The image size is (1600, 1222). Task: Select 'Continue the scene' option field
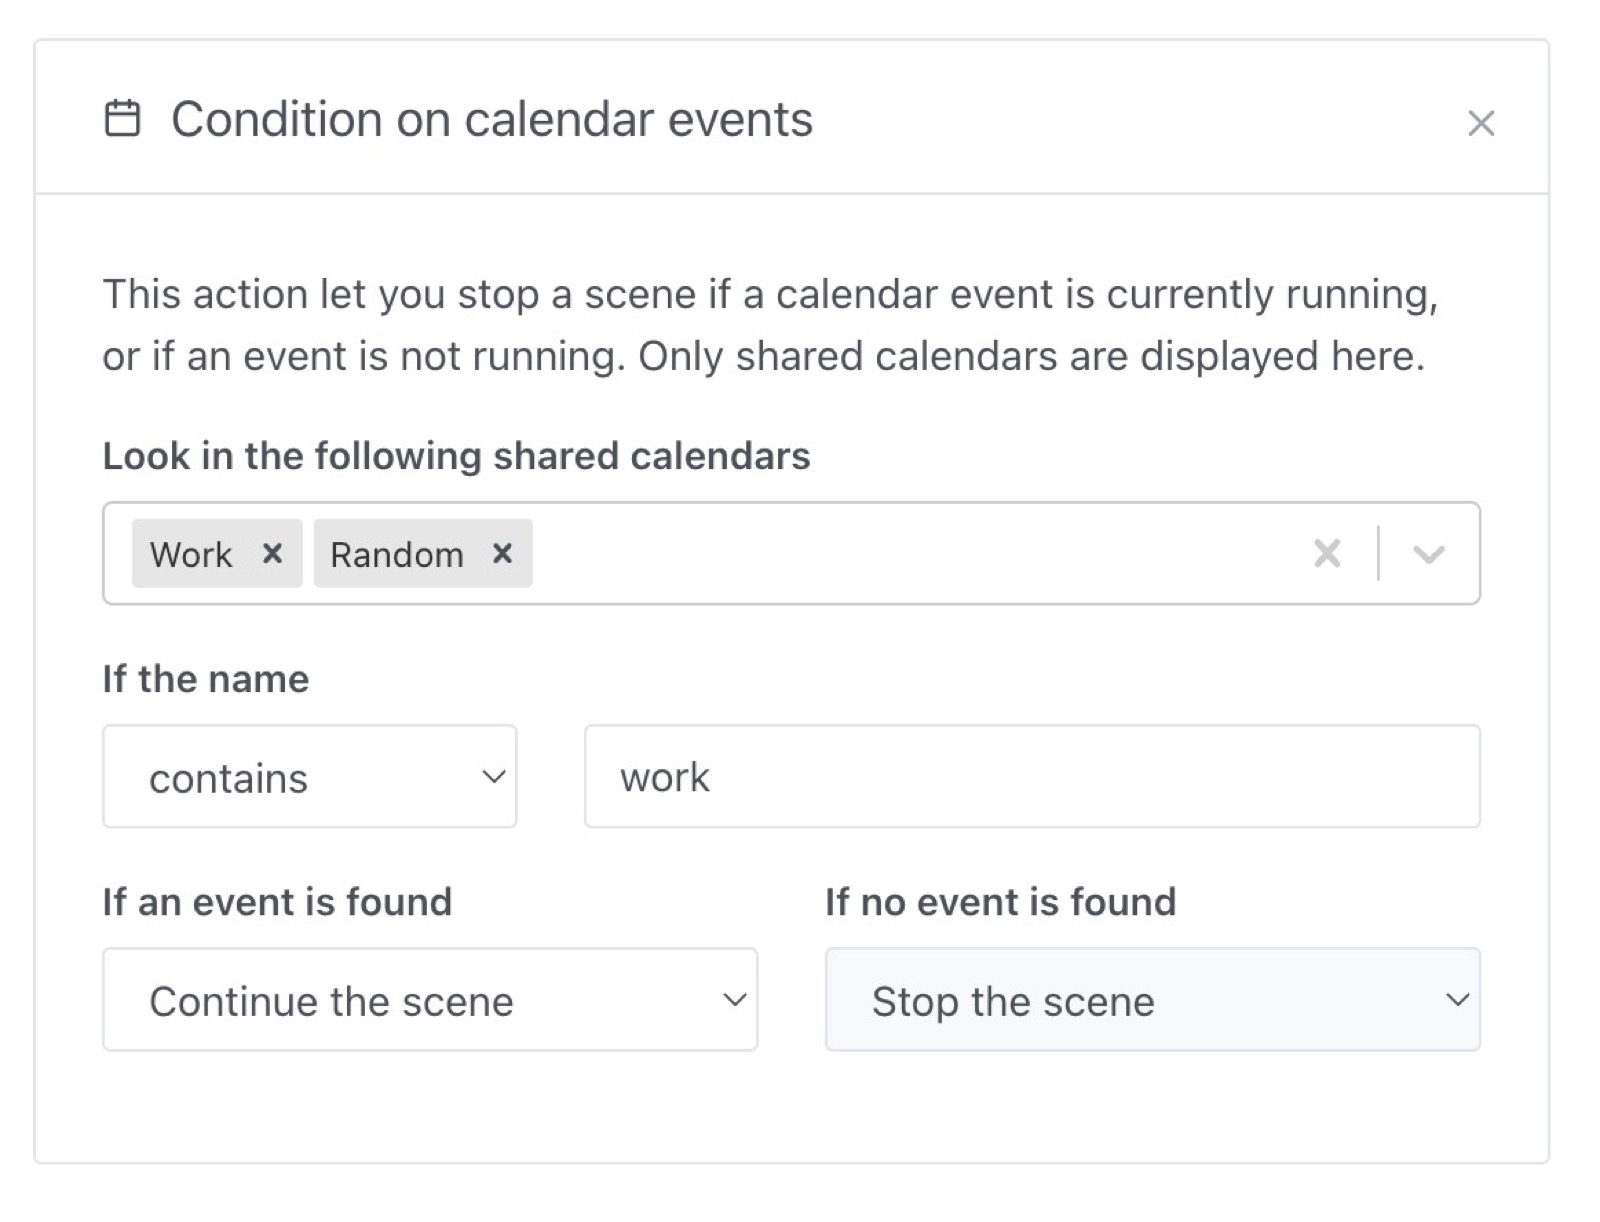coord(430,1000)
